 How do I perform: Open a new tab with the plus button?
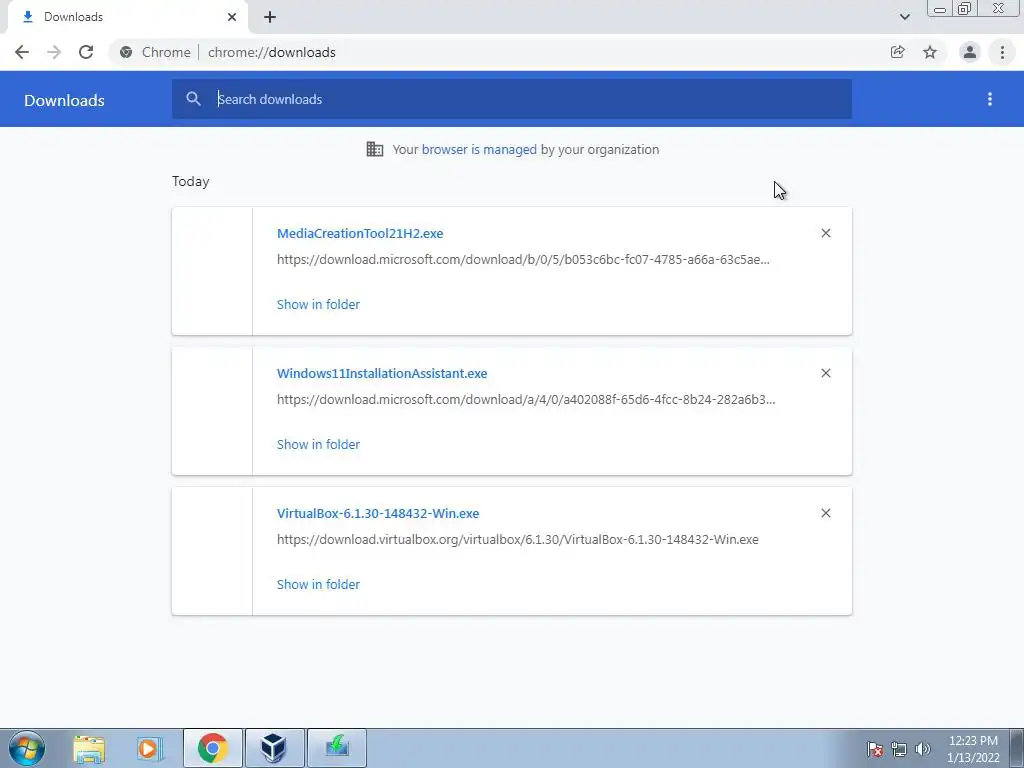pos(270,17)
